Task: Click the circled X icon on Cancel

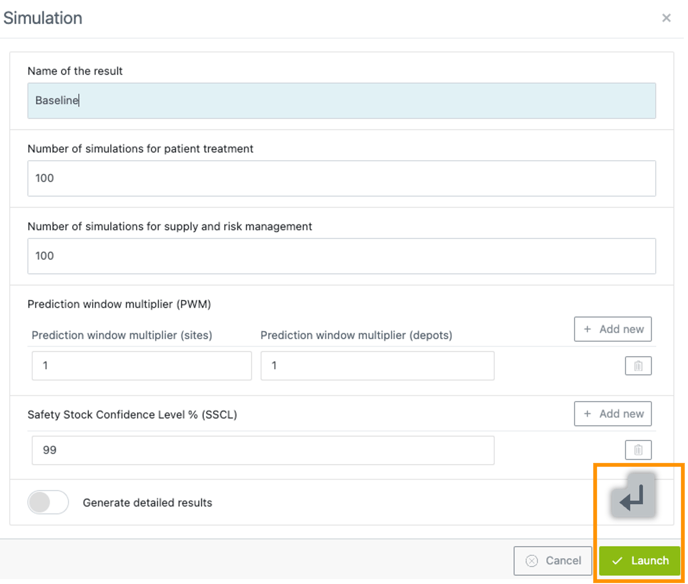Action: coord(532,561)
